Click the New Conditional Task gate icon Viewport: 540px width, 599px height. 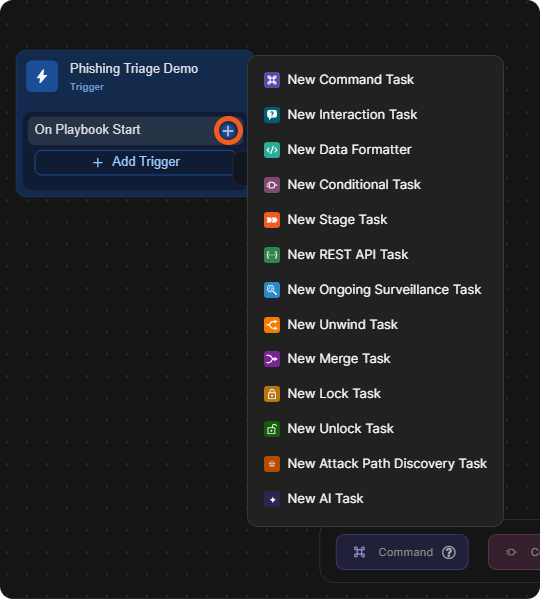coord(272,185)
